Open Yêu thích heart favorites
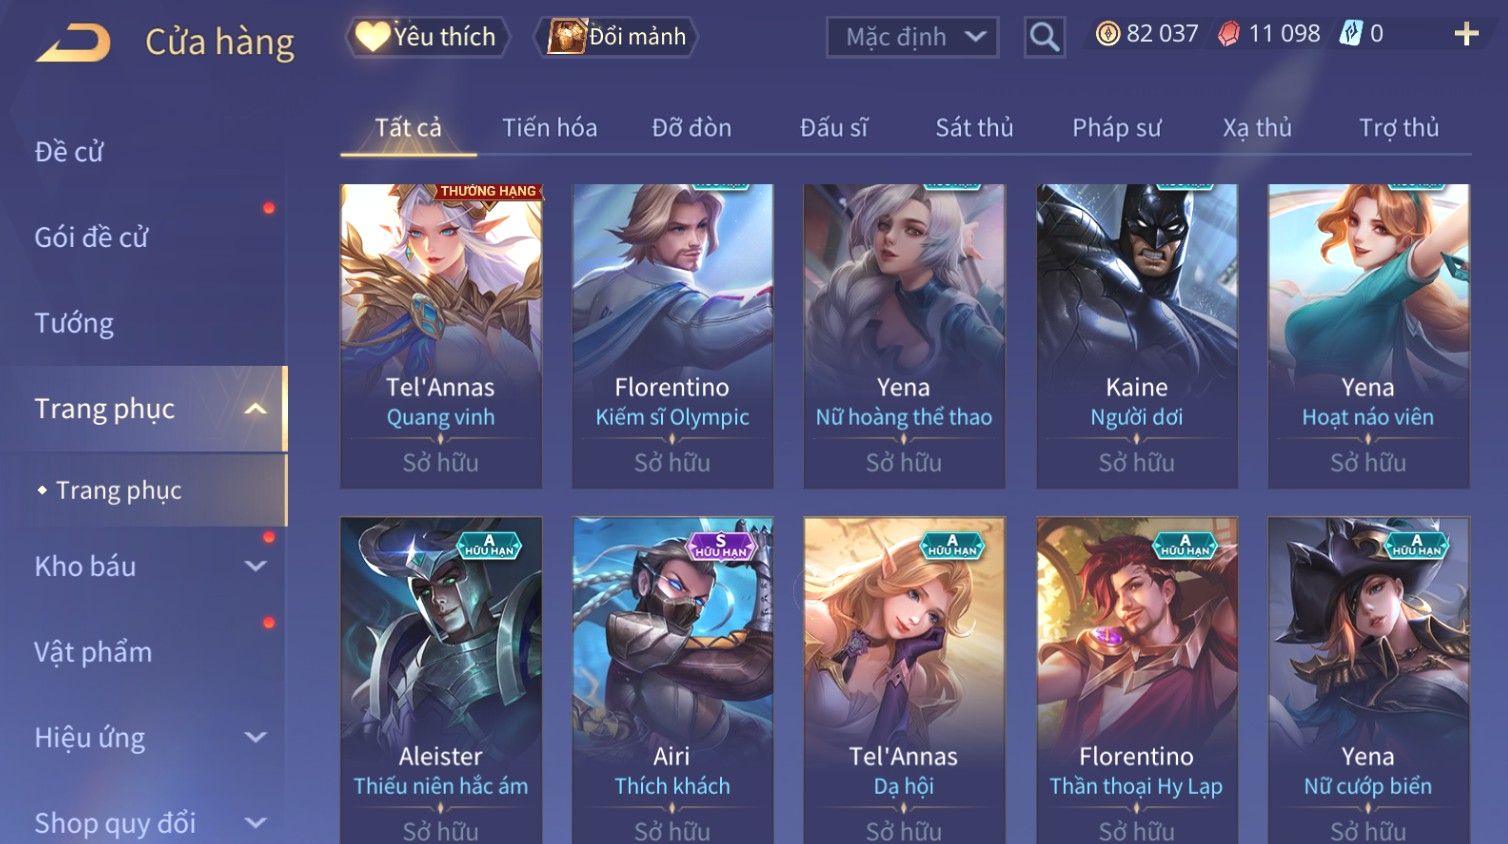Image resolution: width=1508 pixels, height=844 pixels. click(x=427, y=37)
